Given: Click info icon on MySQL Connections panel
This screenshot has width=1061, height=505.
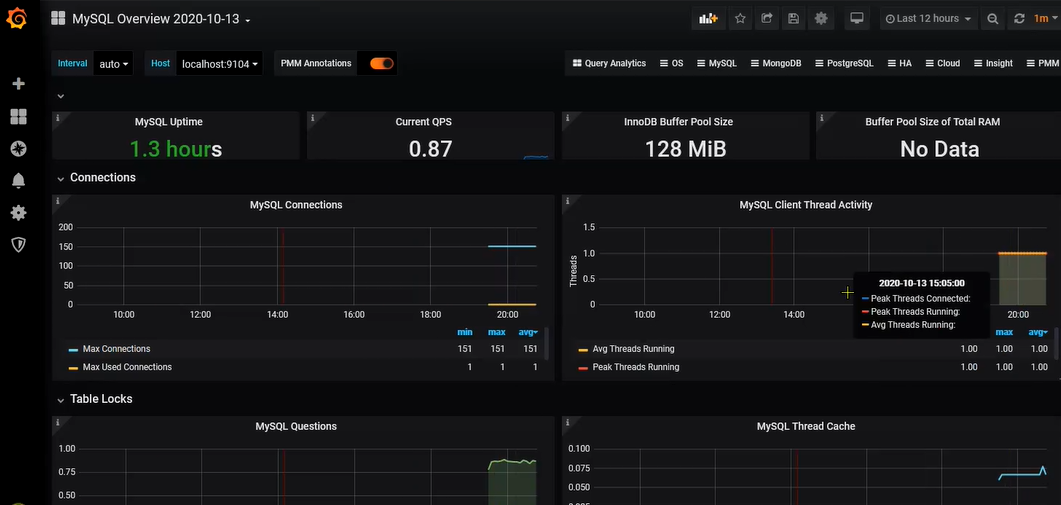Looking at the screenshot, I should pyautogui.click(x=58, y=201).
